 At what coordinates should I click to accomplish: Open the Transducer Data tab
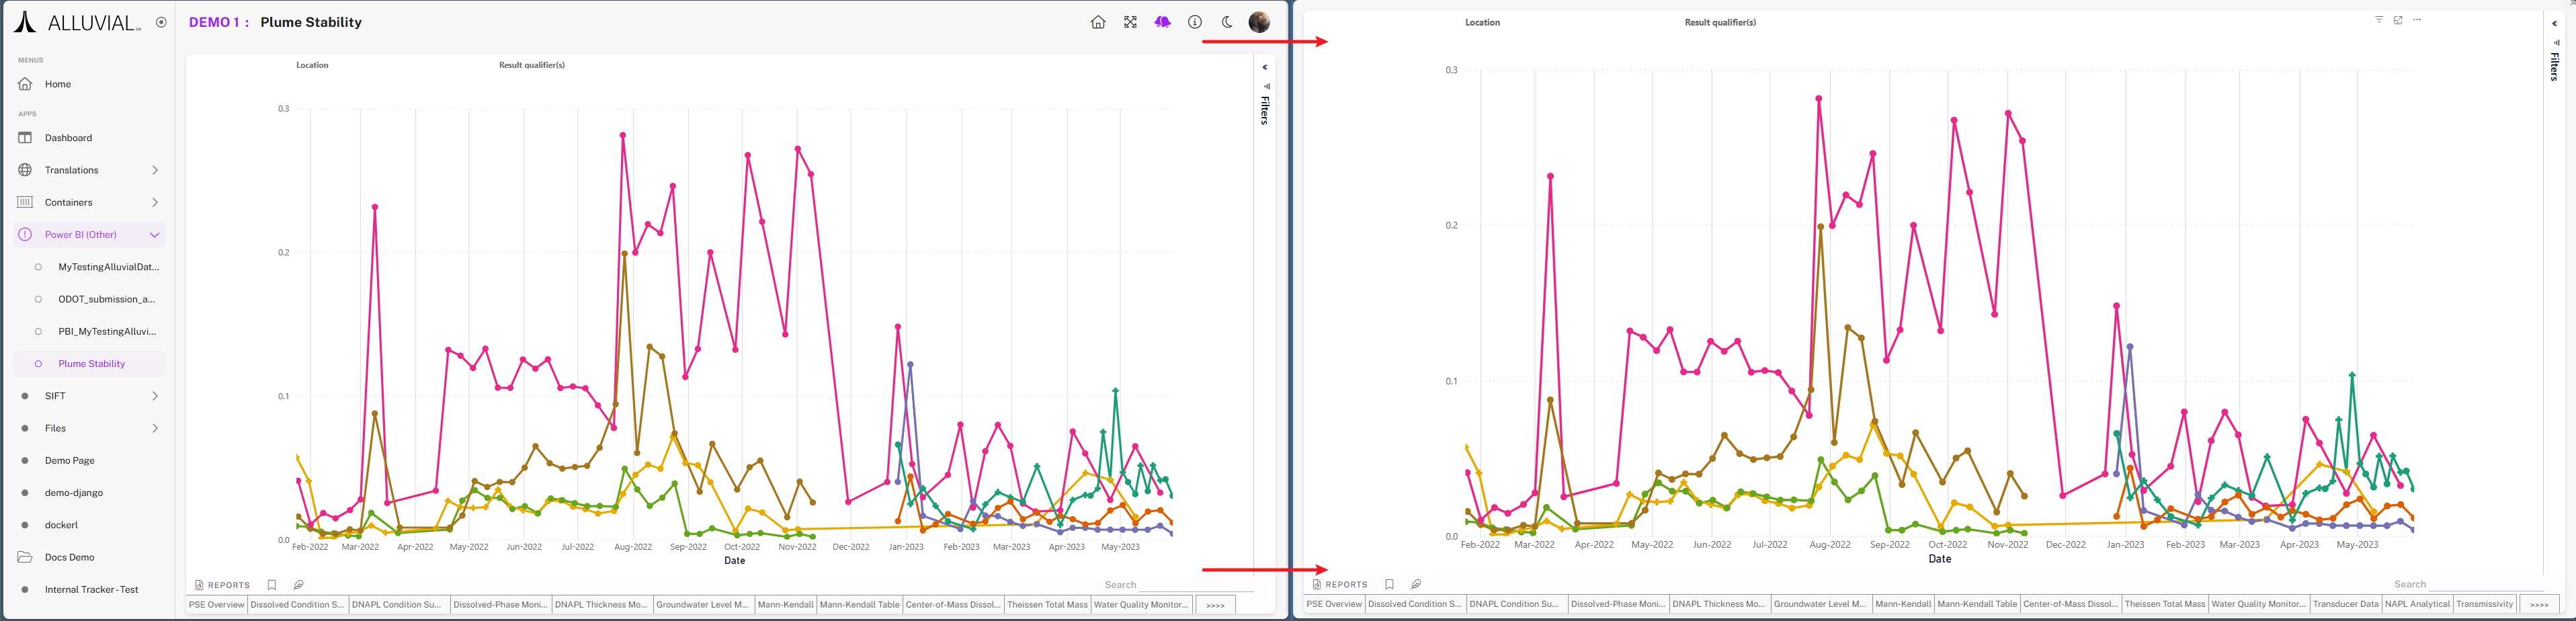pos(2345,604)
